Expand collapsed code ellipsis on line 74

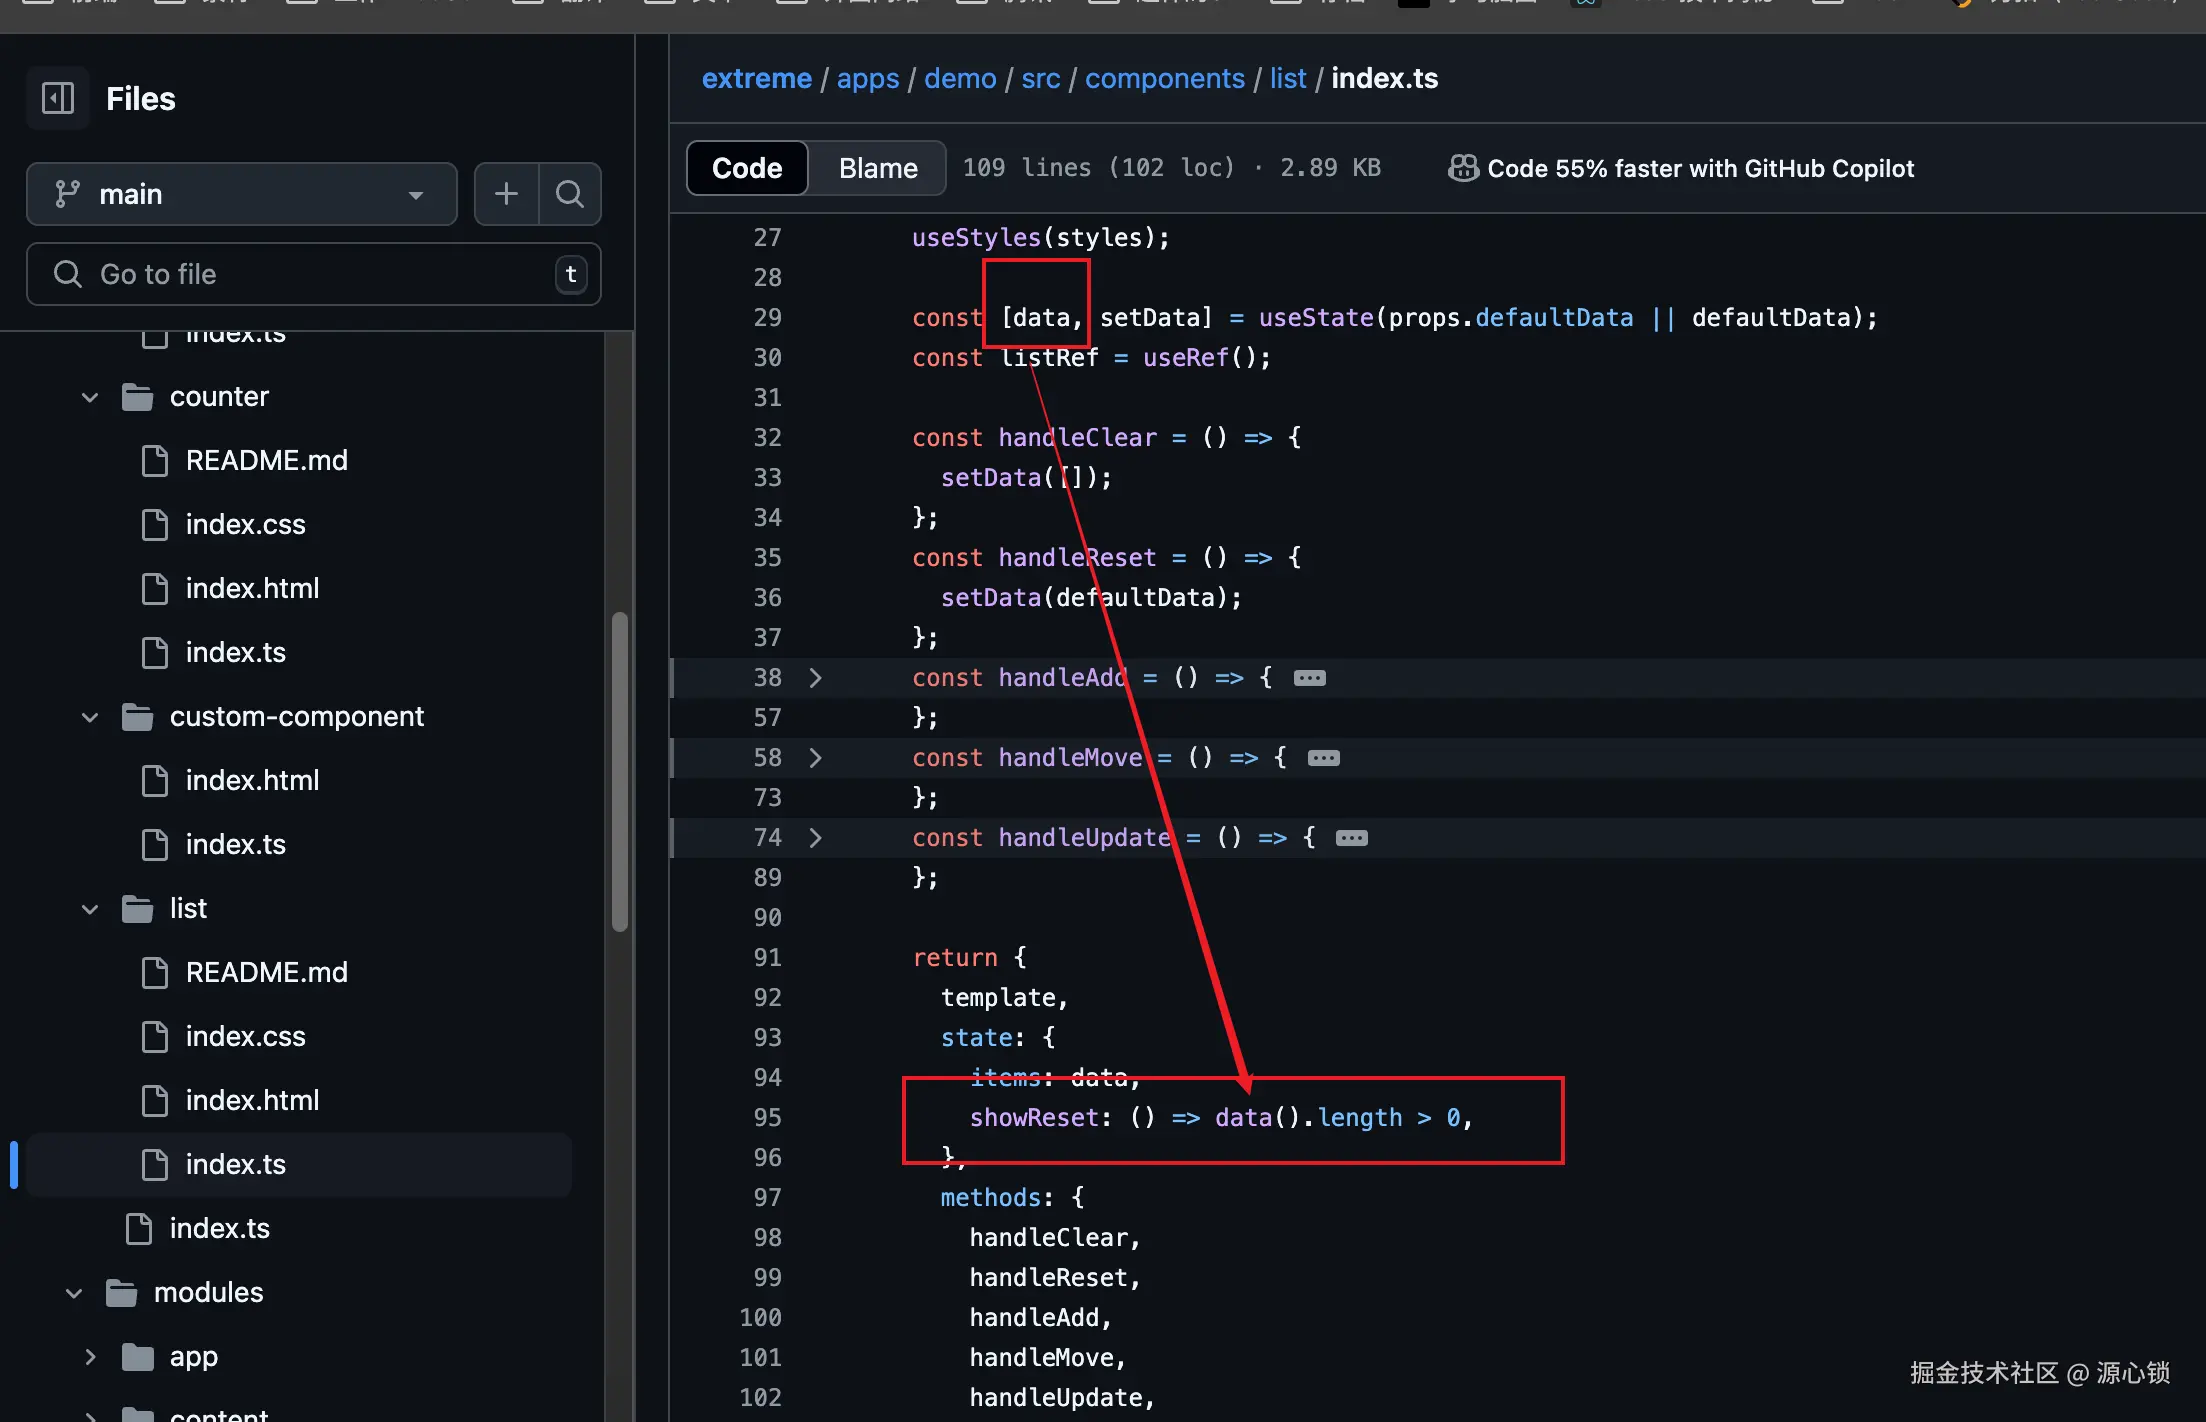(x=1351, y=838)
